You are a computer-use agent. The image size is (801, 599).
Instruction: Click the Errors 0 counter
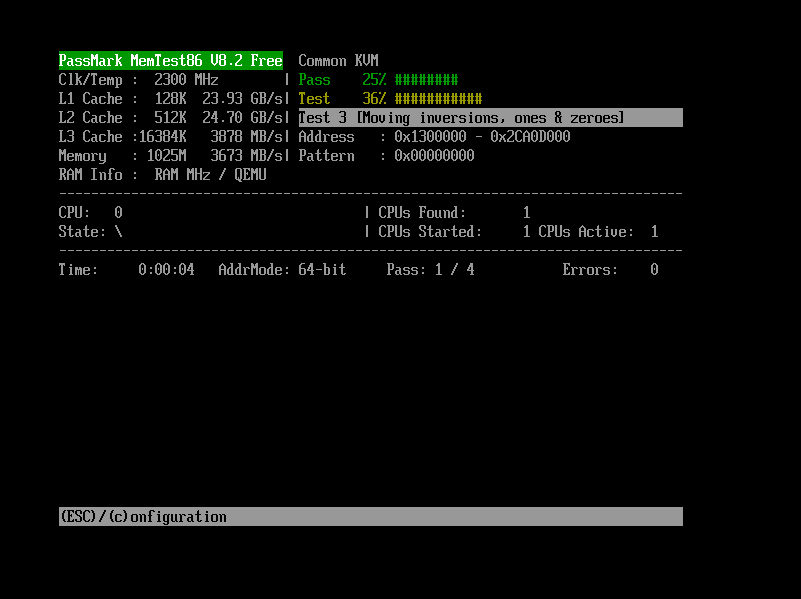tap(610, 269)
